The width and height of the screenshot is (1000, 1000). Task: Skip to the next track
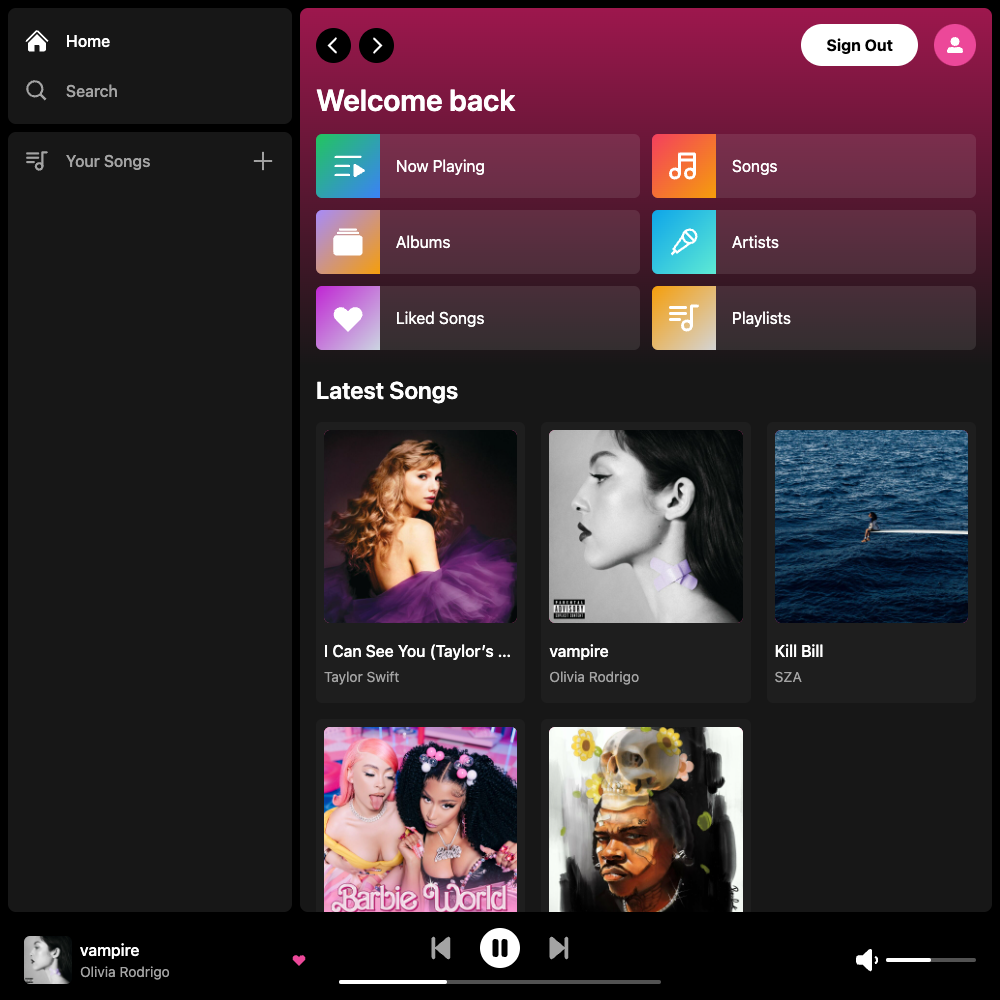(559, 947)
